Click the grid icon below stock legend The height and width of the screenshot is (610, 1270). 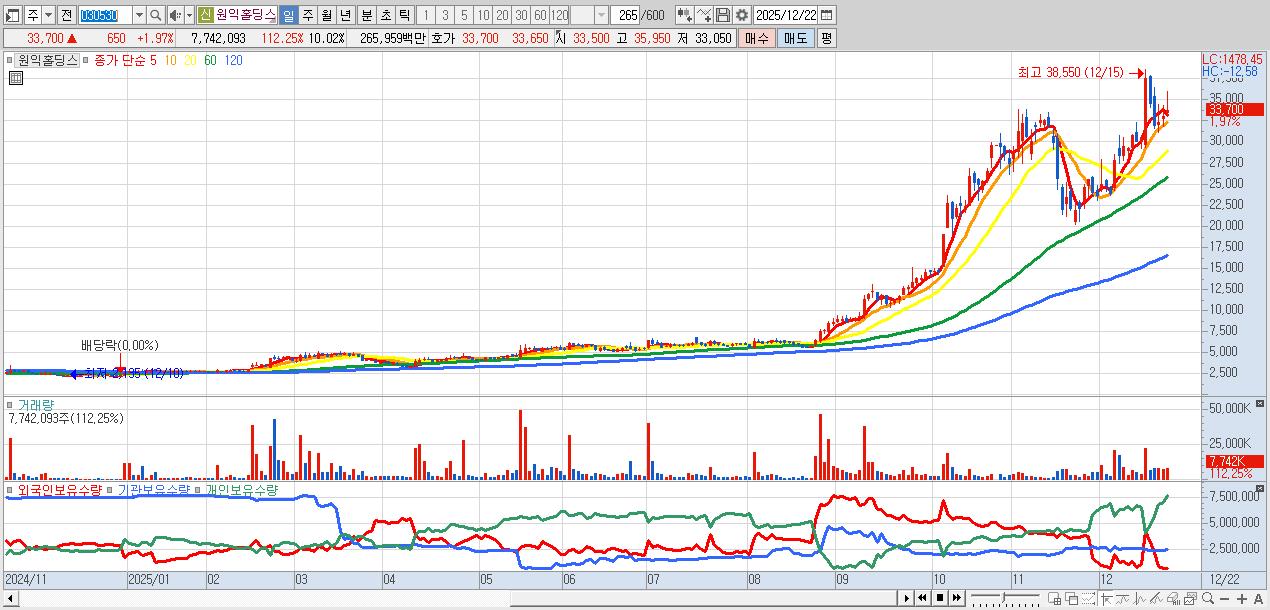14,77
